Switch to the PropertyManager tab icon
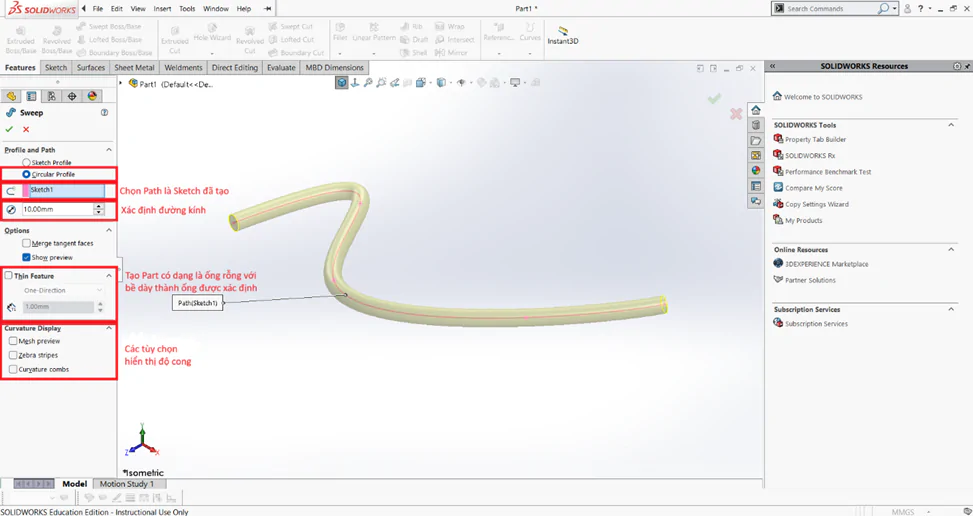This screenshot has width=973, height=516. [x=31, y=96]
